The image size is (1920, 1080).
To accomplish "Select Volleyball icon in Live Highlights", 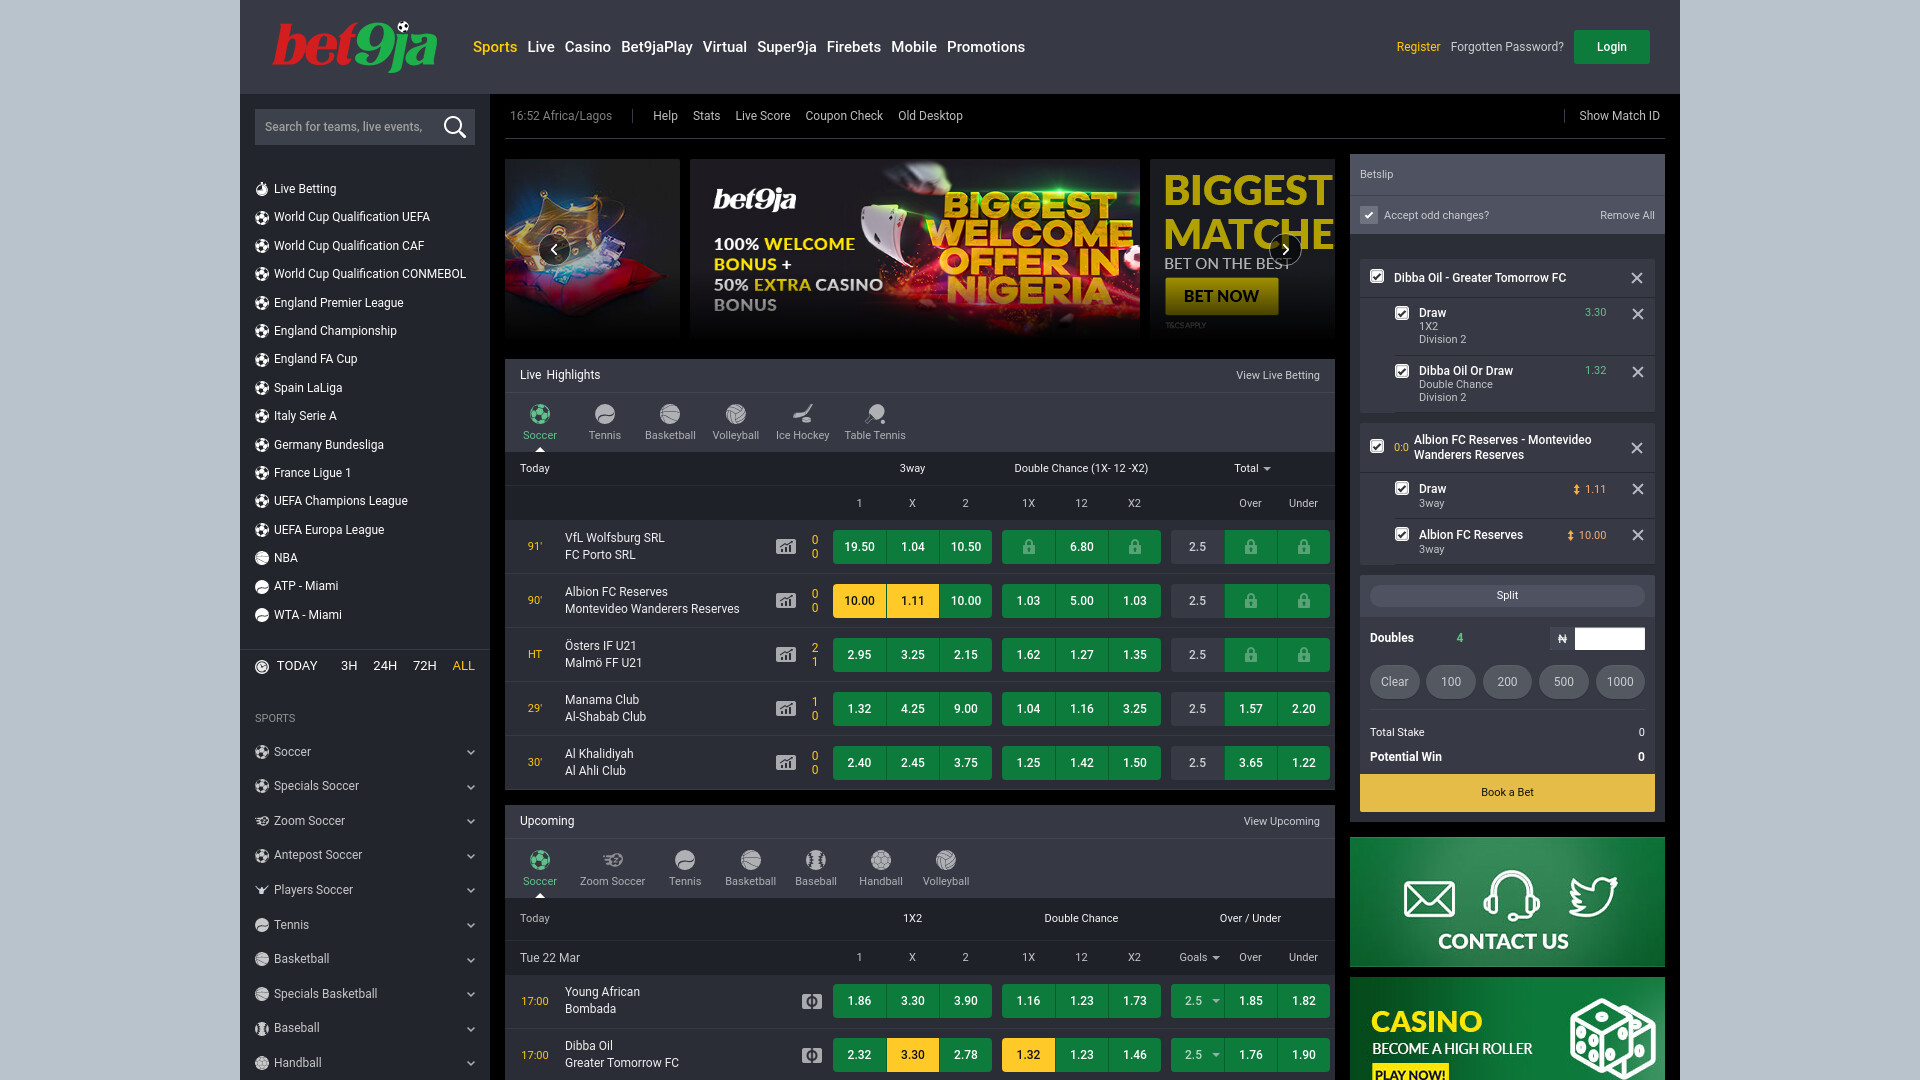I will tap(736, 414).
